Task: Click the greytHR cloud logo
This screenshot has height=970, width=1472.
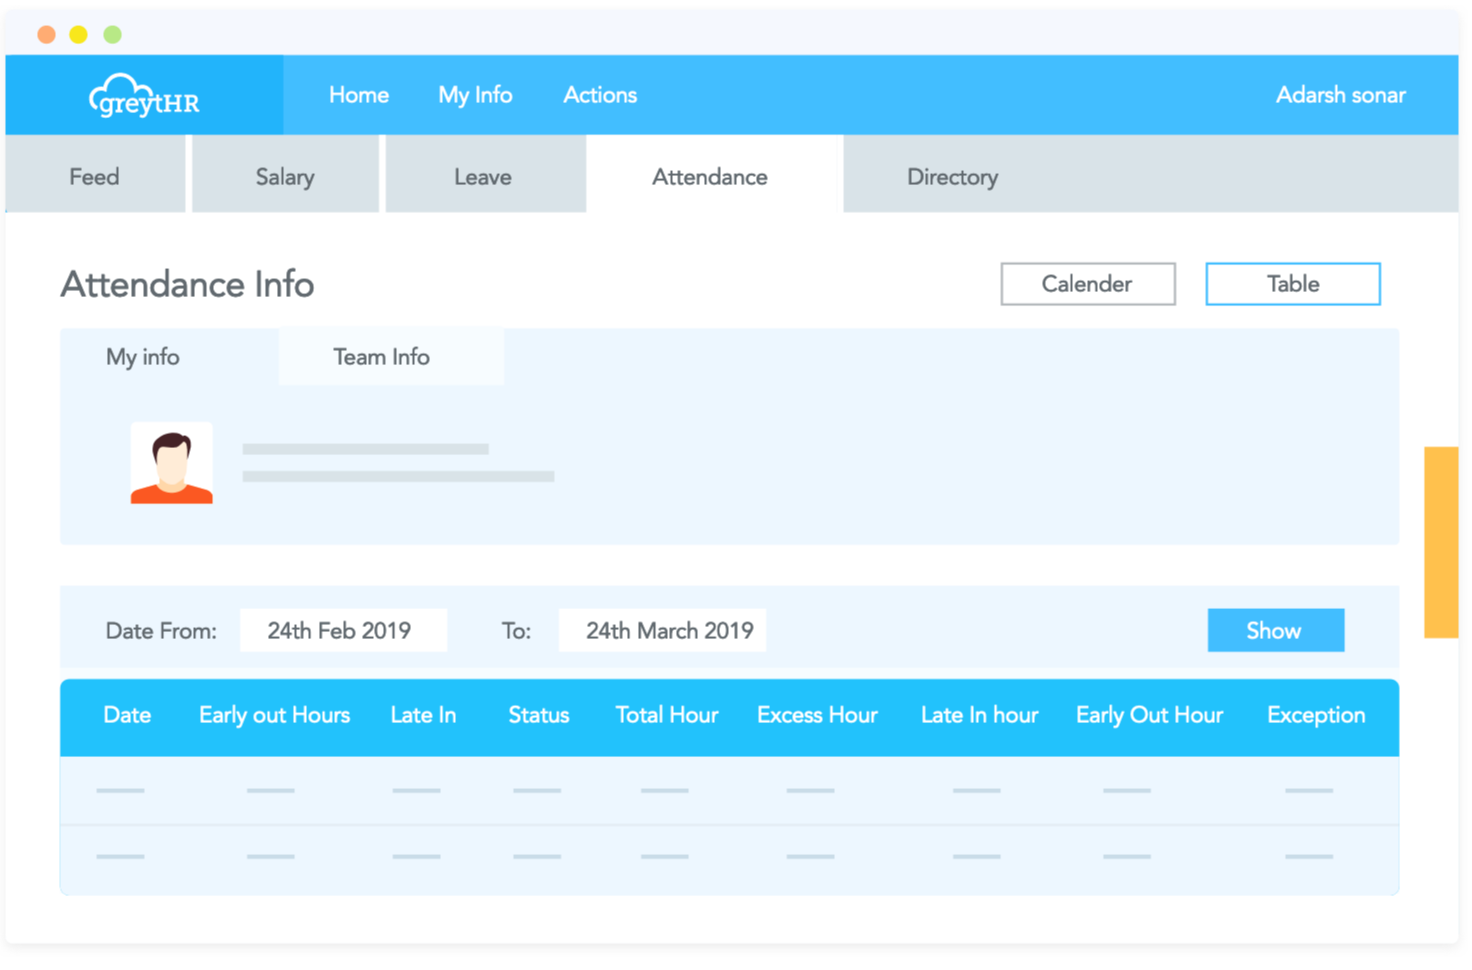Action: [143, 95]
